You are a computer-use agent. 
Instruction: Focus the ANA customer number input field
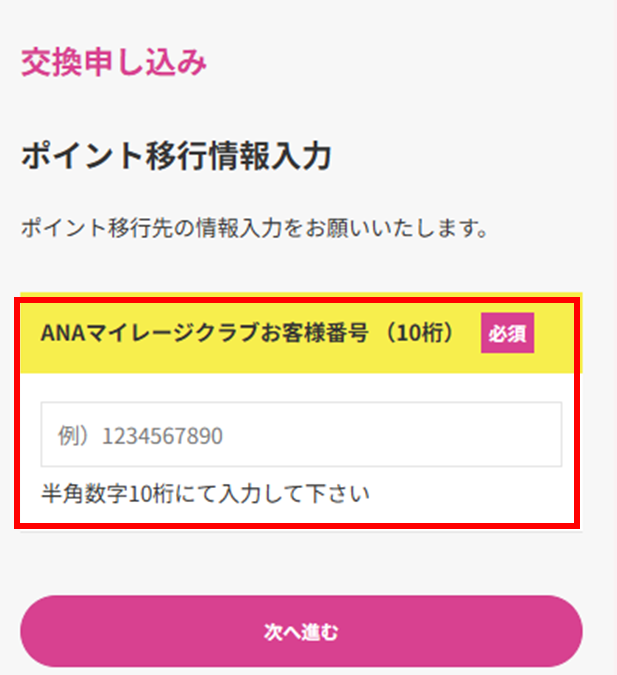pyautogui.click(x=301, y=435)
